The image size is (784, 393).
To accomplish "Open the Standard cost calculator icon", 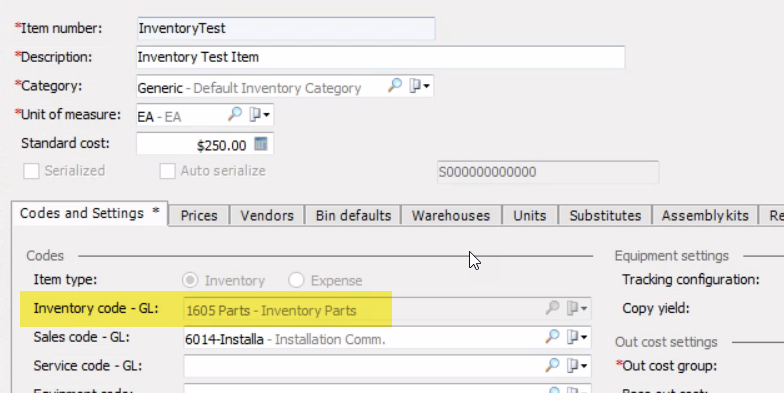I will (260, 144).
